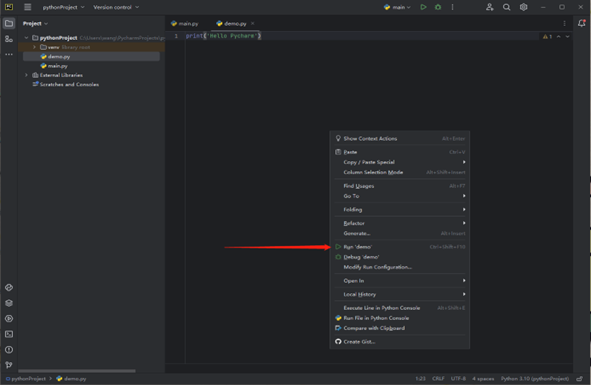Open the Refactor submenu
This screenshot has width=591, height=385.
(400, 223)
